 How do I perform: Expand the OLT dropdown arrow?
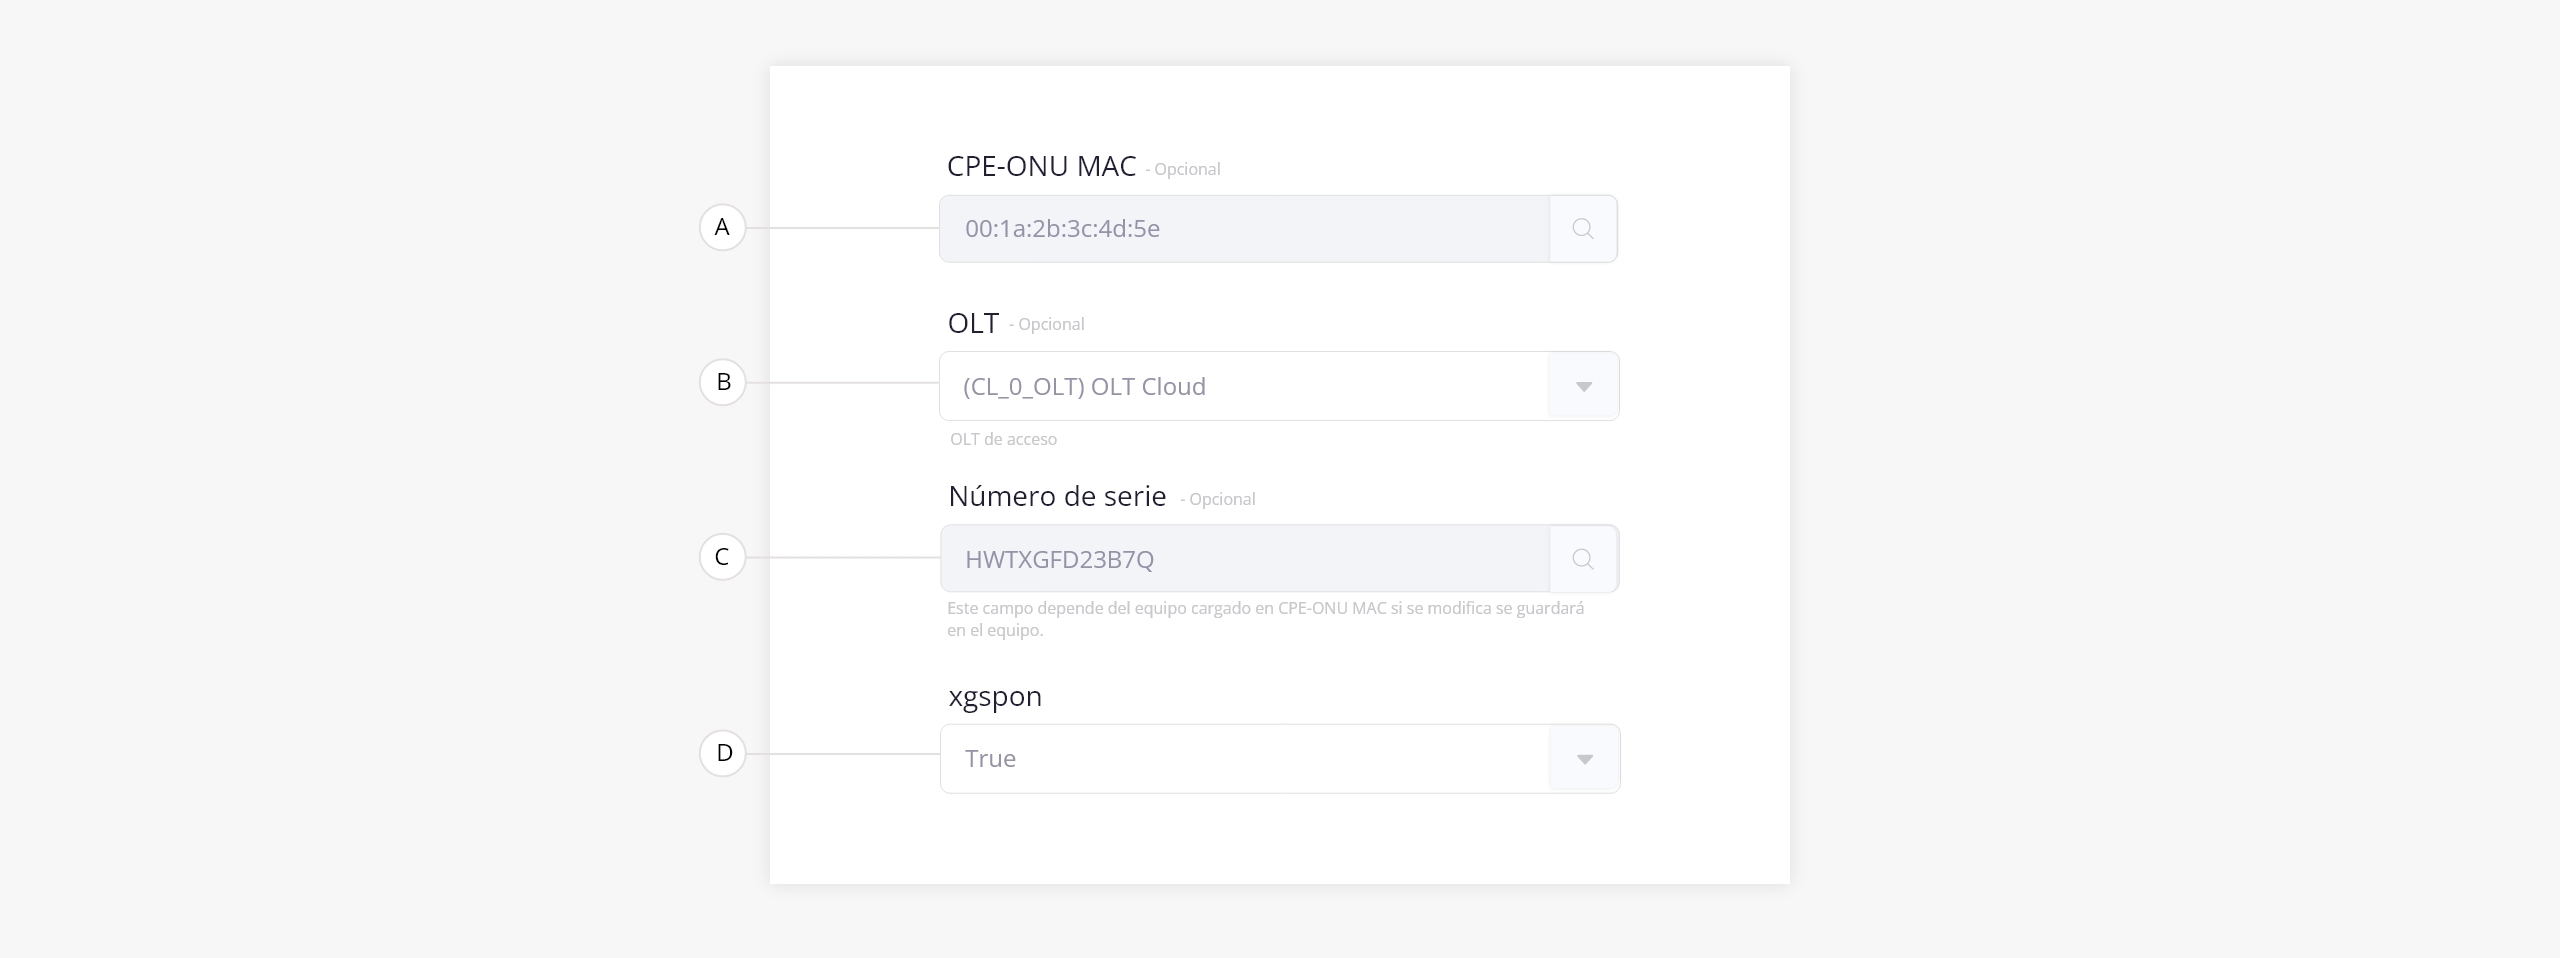pyautogui.click(x=1584, y=386)
